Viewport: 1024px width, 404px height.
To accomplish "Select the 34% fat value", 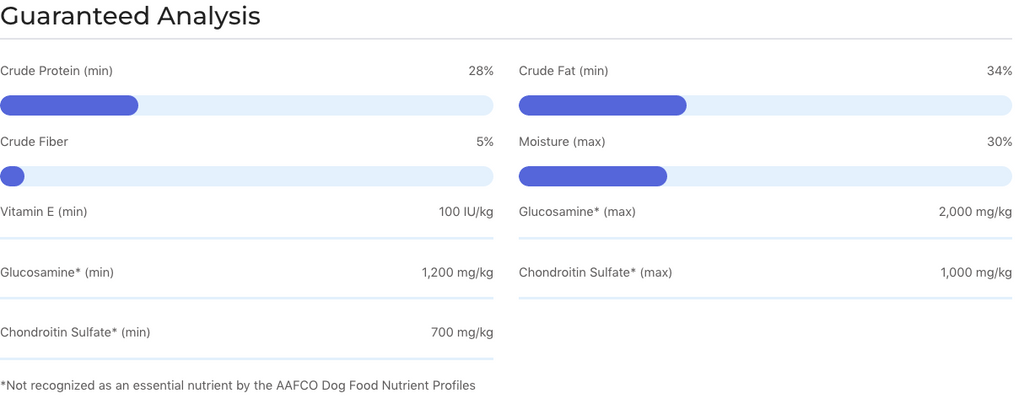I will [x=999, y=71].
